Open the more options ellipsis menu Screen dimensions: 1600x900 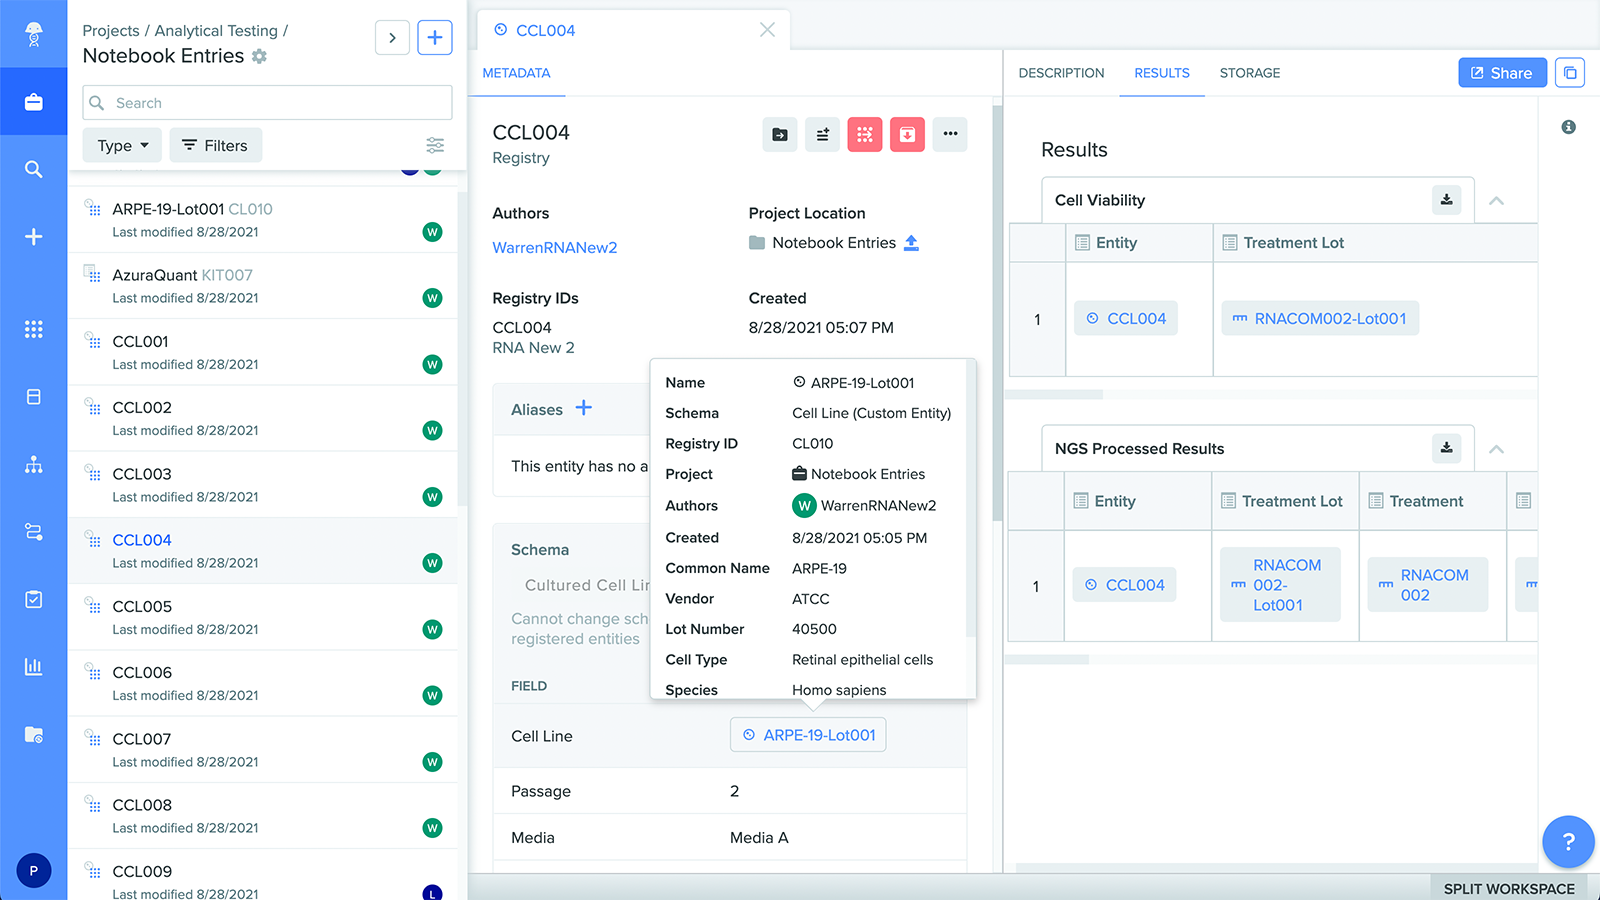click(x=950, y=135)
